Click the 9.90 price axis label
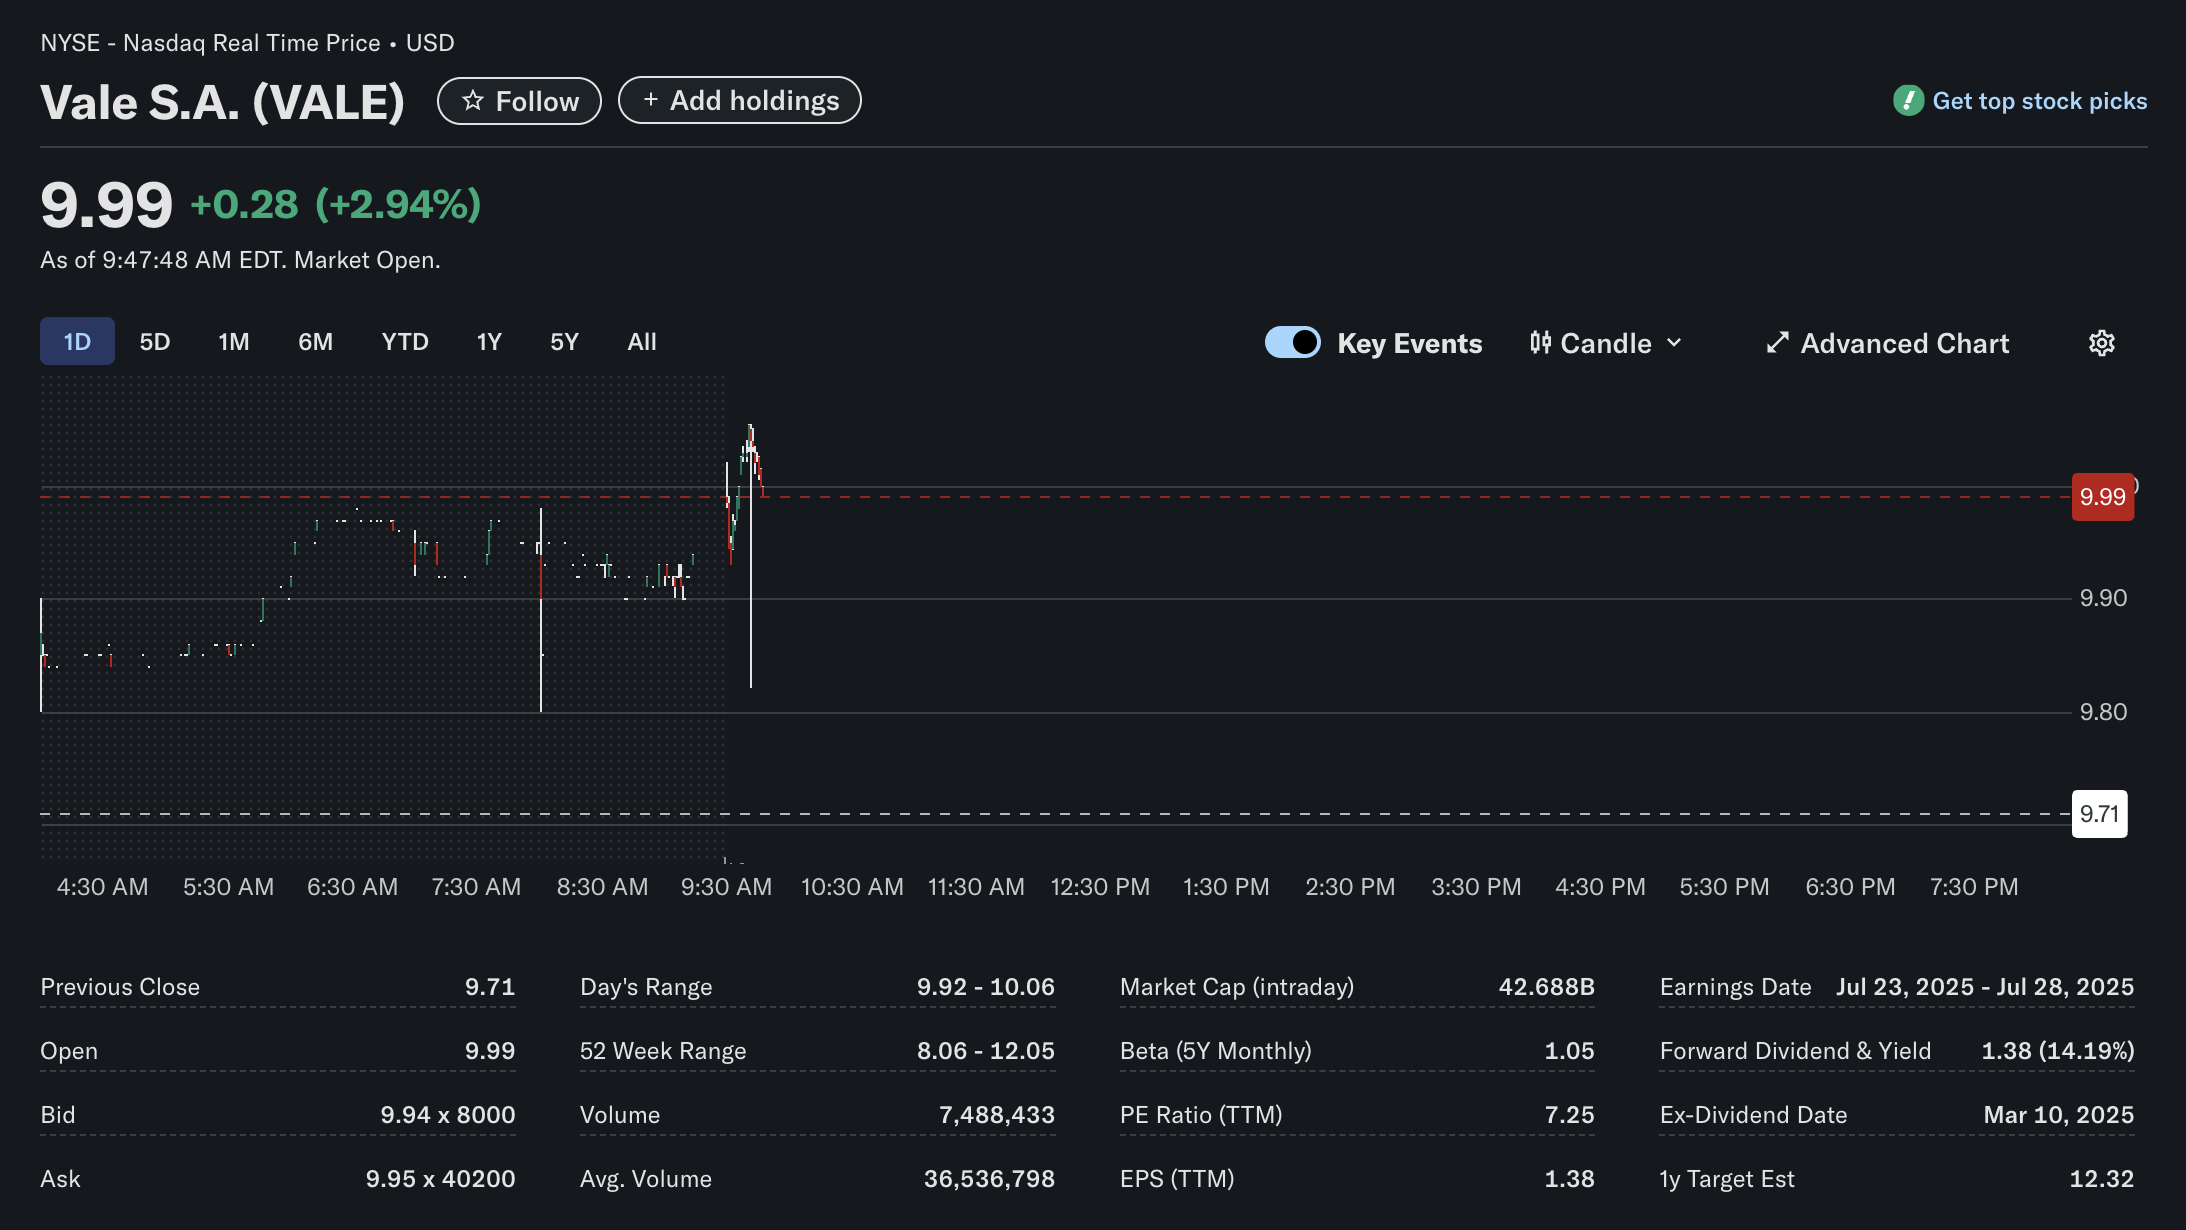2186x1230 pixels. pyautogui.click(x=2103, y=598)
